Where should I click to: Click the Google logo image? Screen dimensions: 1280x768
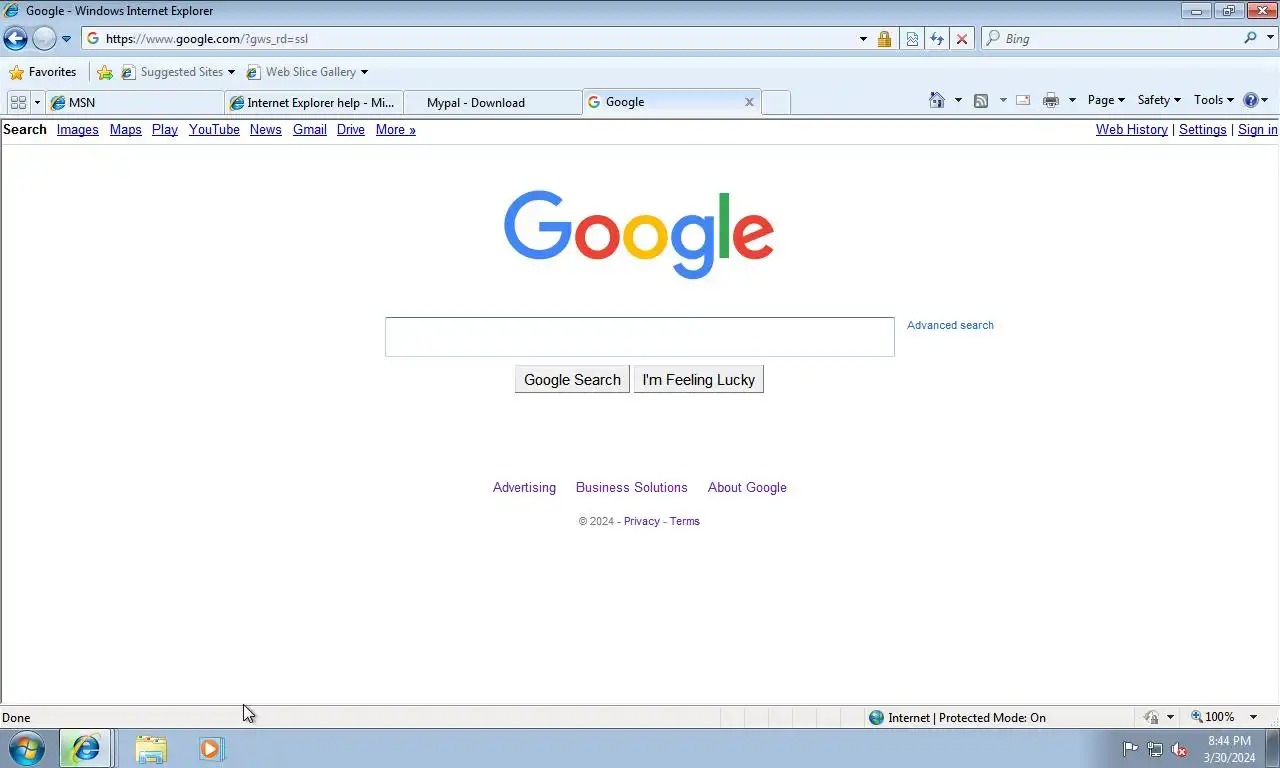point(639,234)
